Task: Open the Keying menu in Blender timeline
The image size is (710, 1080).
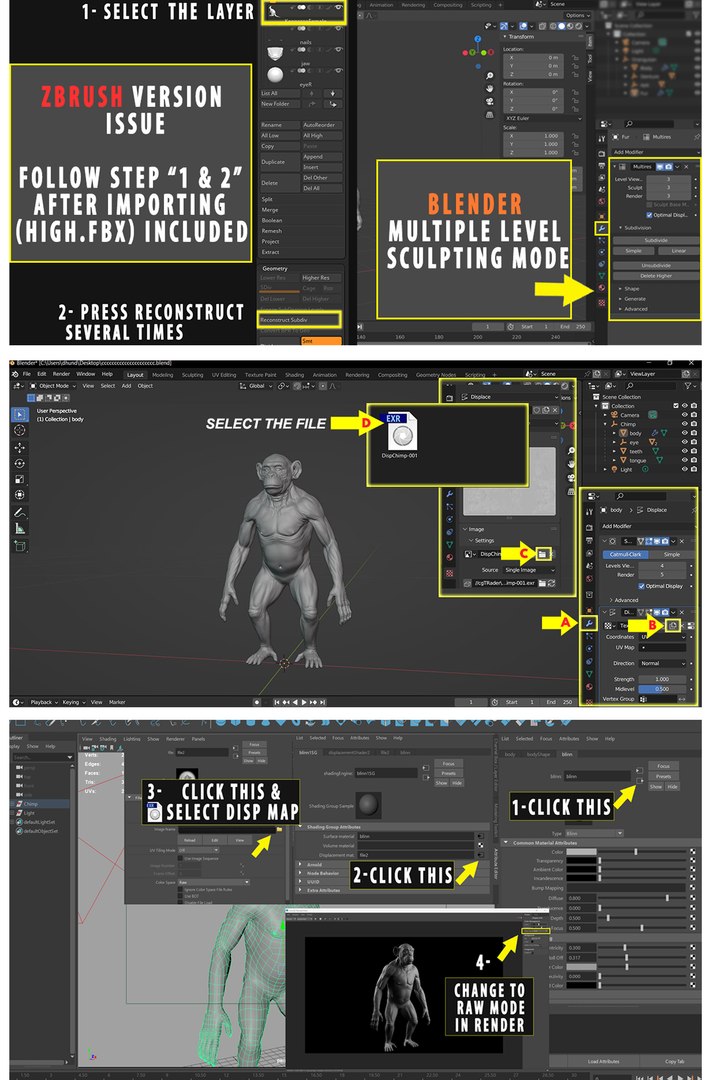Action: coord(72,702)
